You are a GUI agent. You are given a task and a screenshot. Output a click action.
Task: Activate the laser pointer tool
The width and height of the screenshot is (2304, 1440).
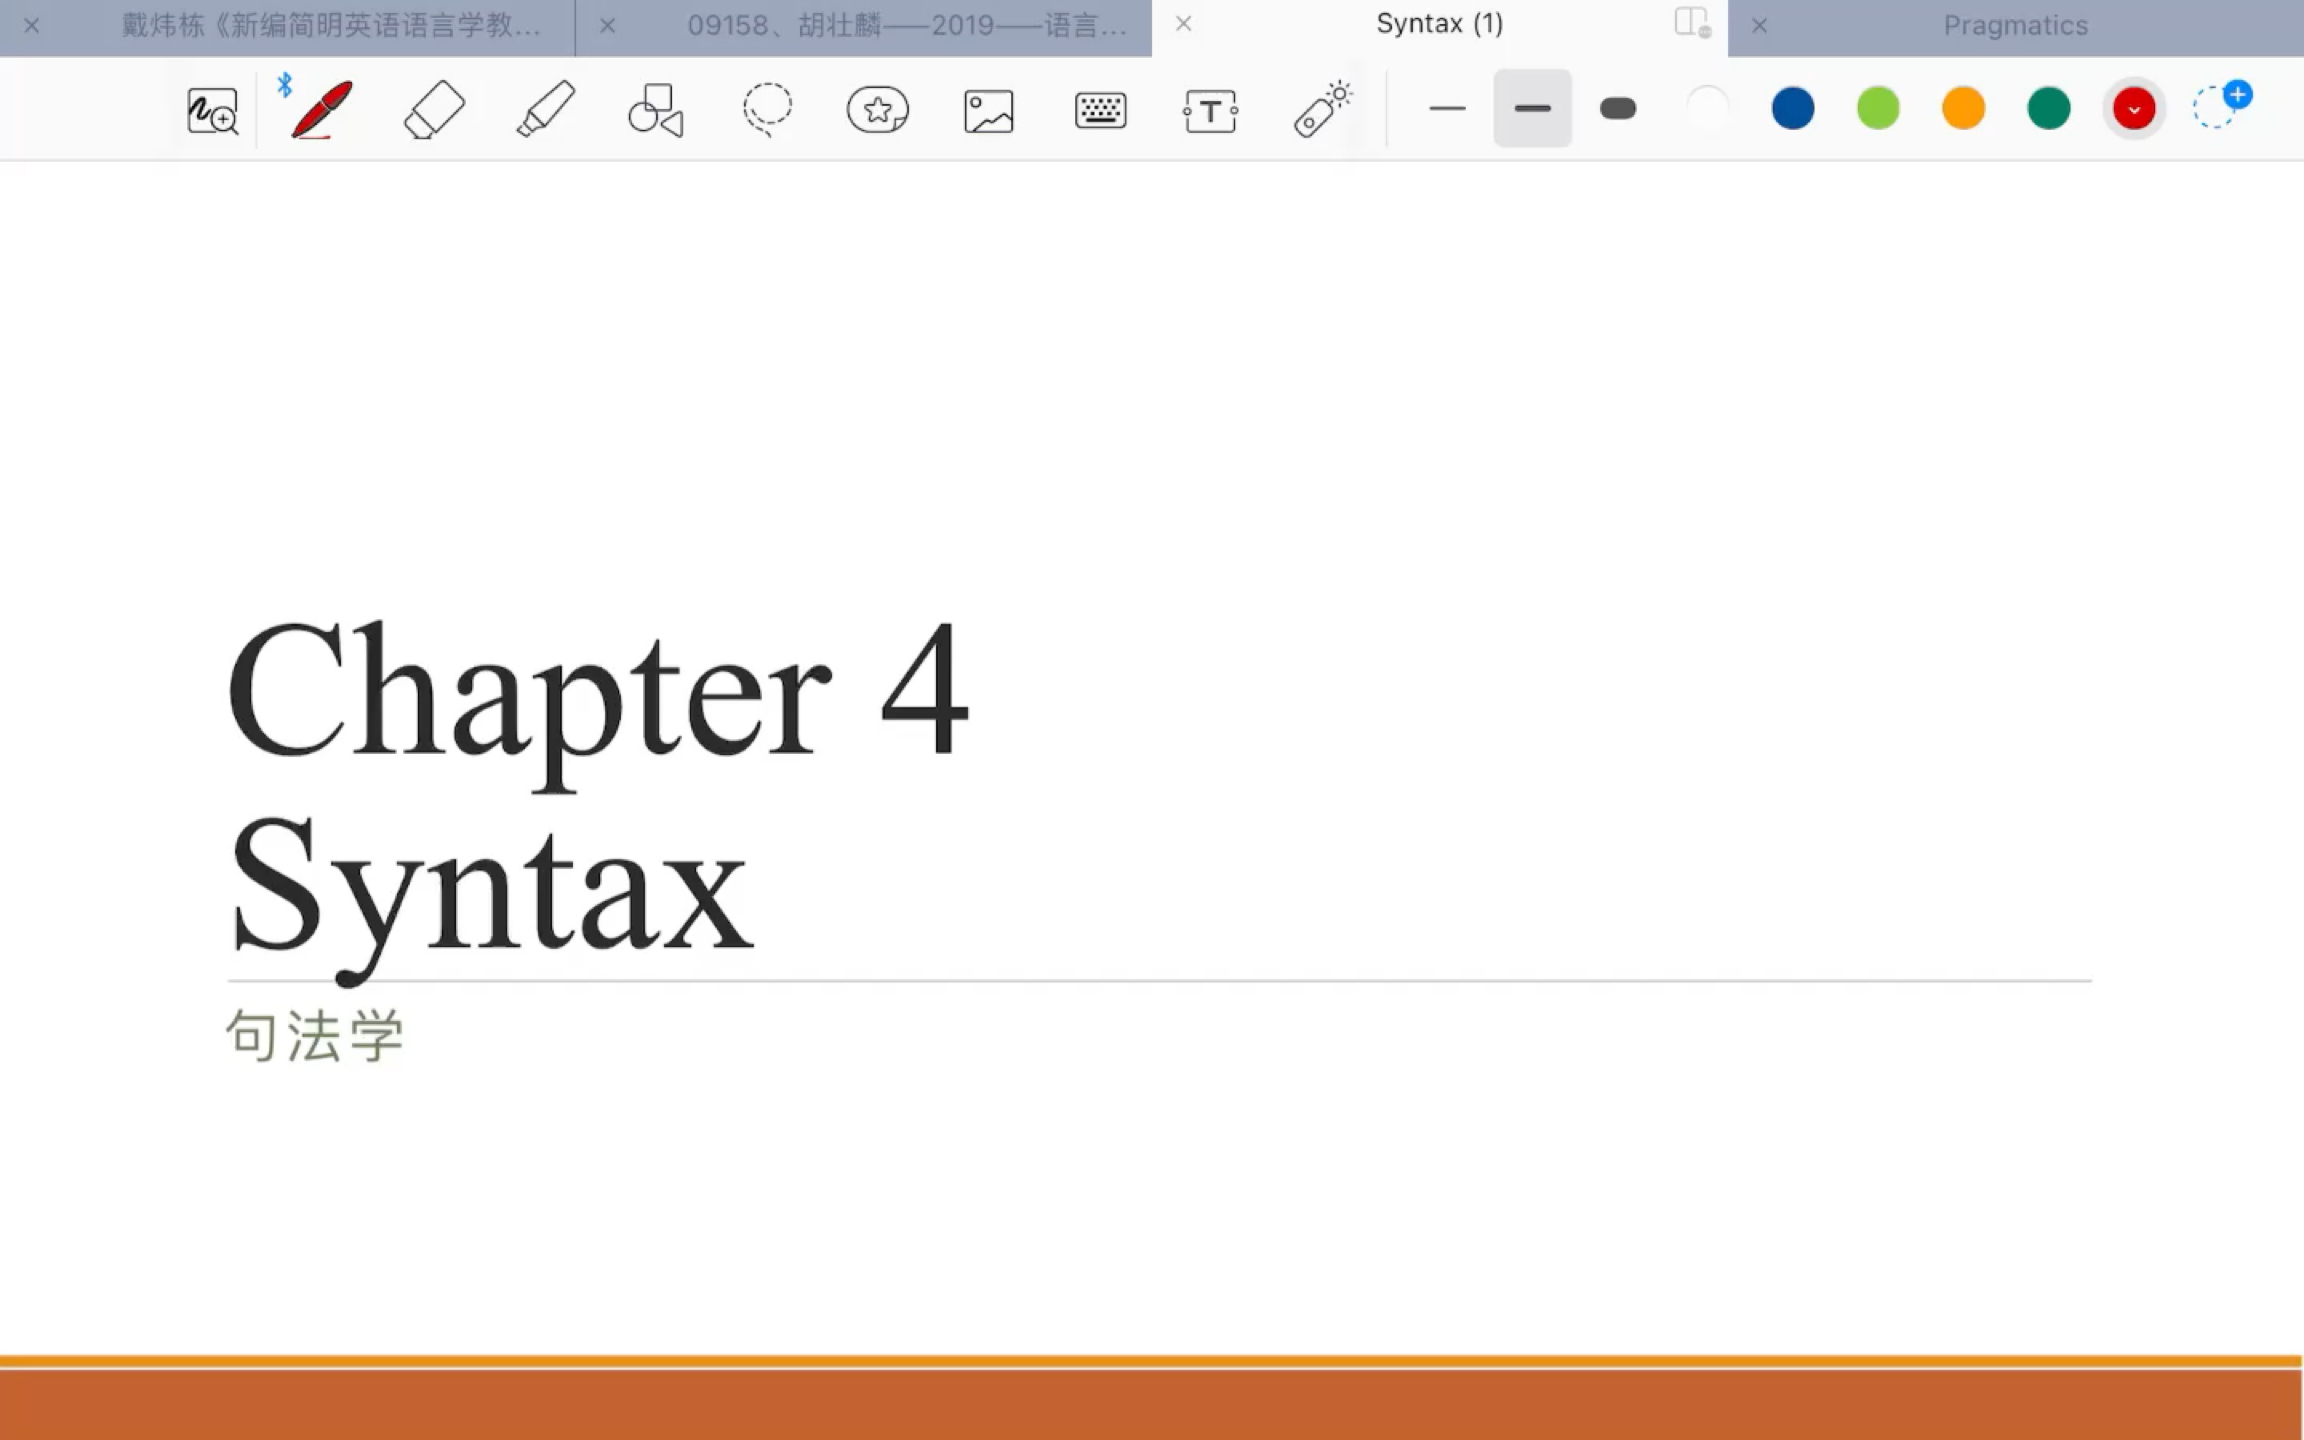(1322, 109)
